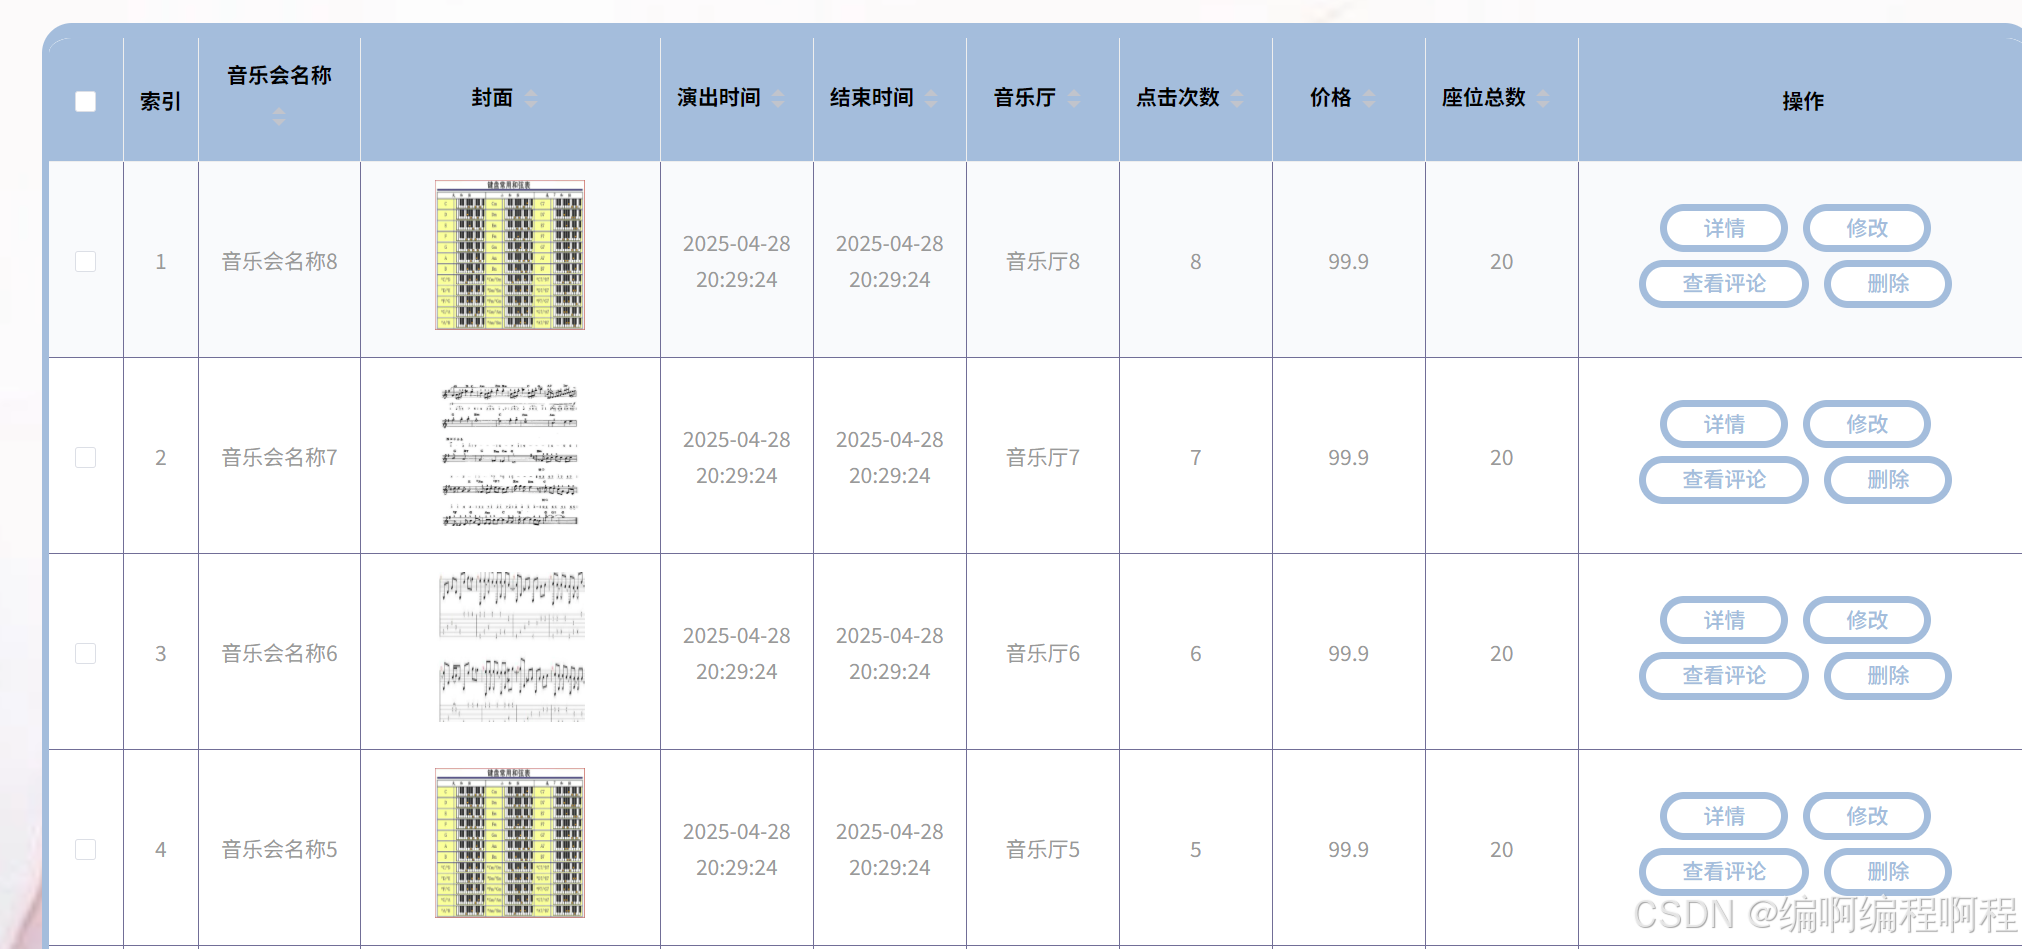
Task: Open the cover thumbnail of 音乐会名称6
Action: 511,647
